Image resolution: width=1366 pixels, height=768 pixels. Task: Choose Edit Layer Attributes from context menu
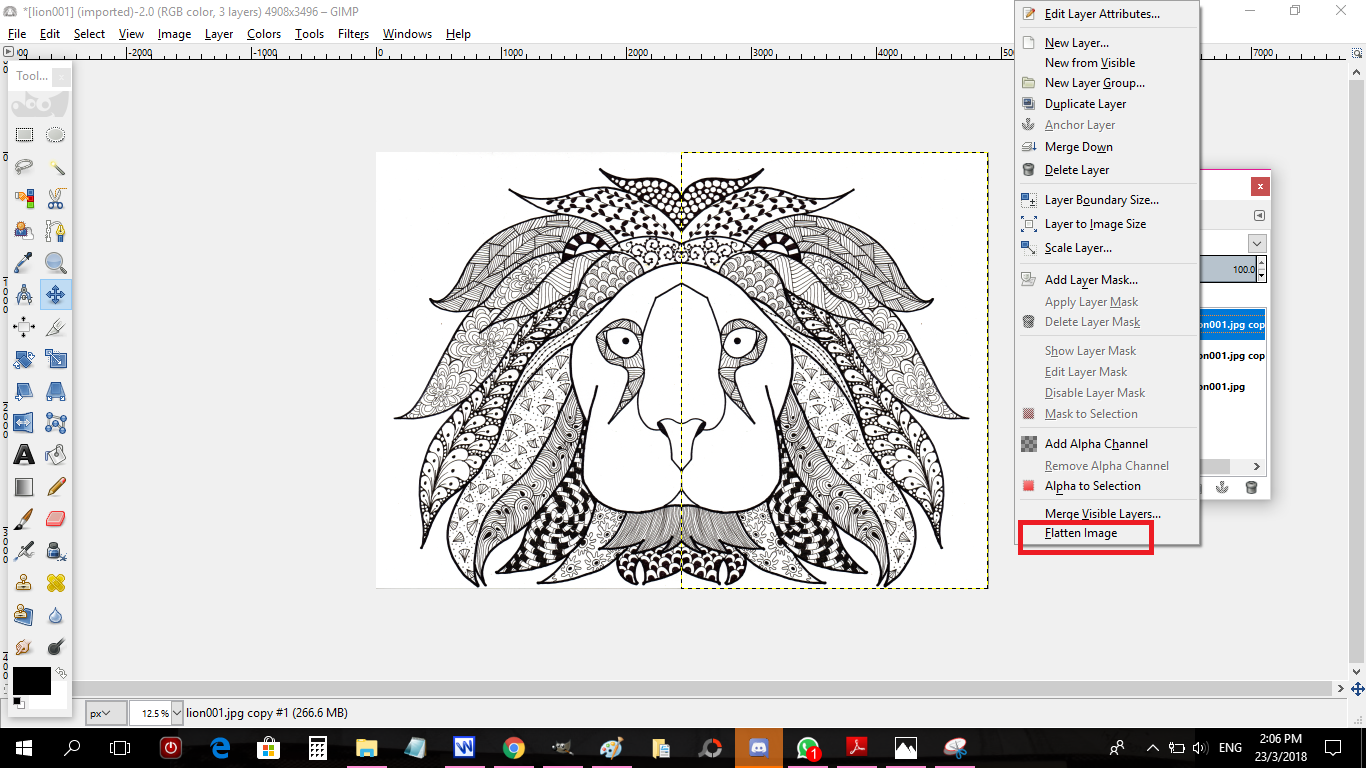pos(1102,14)
